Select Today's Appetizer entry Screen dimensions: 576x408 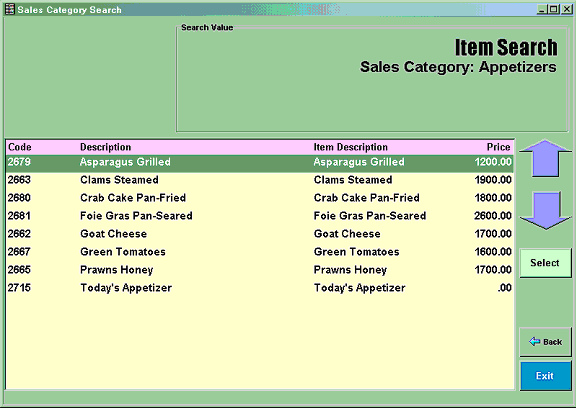(x=260, y=288)
